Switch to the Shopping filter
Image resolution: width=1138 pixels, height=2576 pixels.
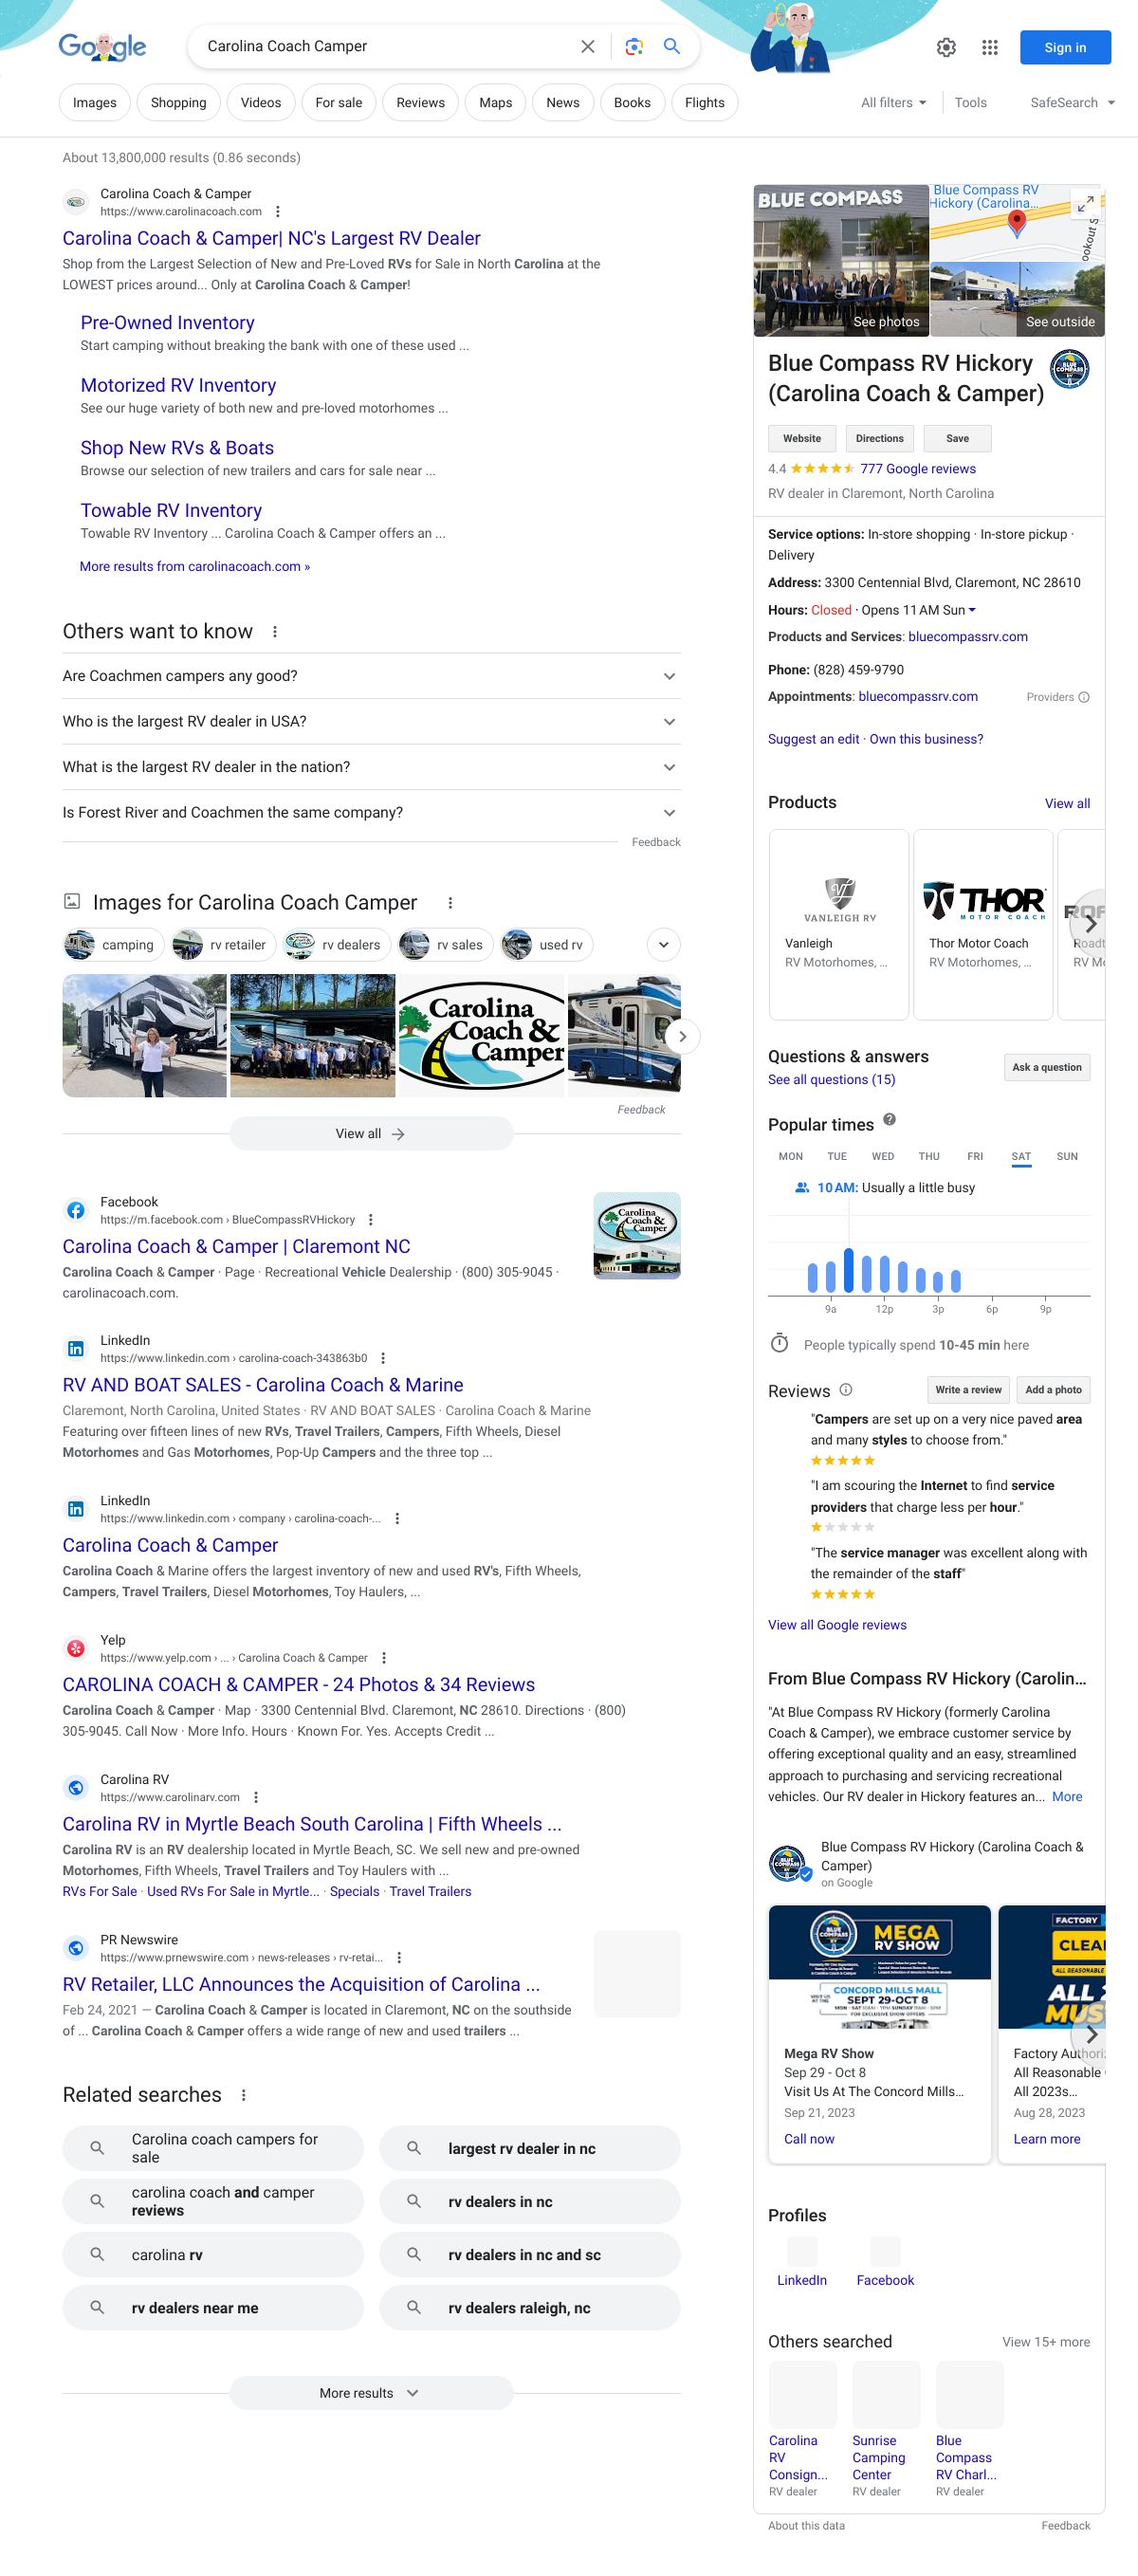pyautogui.click(x=178, y=103)
